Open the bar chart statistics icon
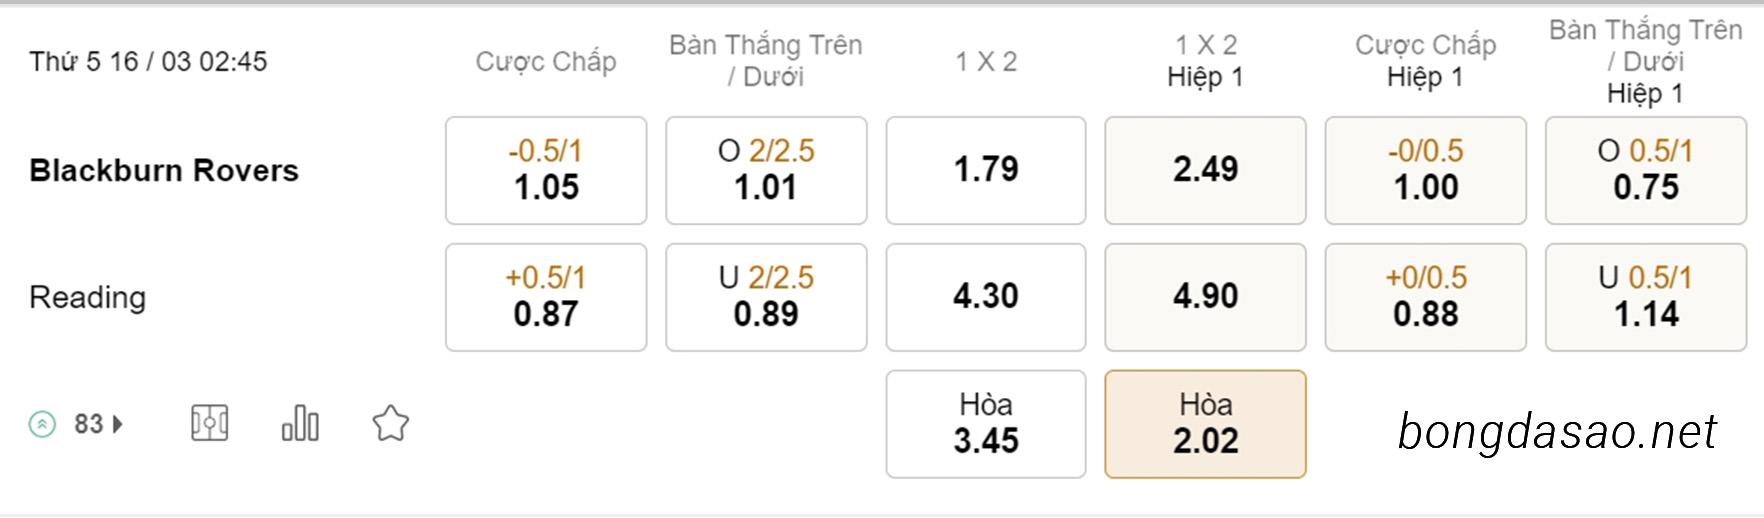Viewport: 1764px width, 518px height. (x=300, y=424)
